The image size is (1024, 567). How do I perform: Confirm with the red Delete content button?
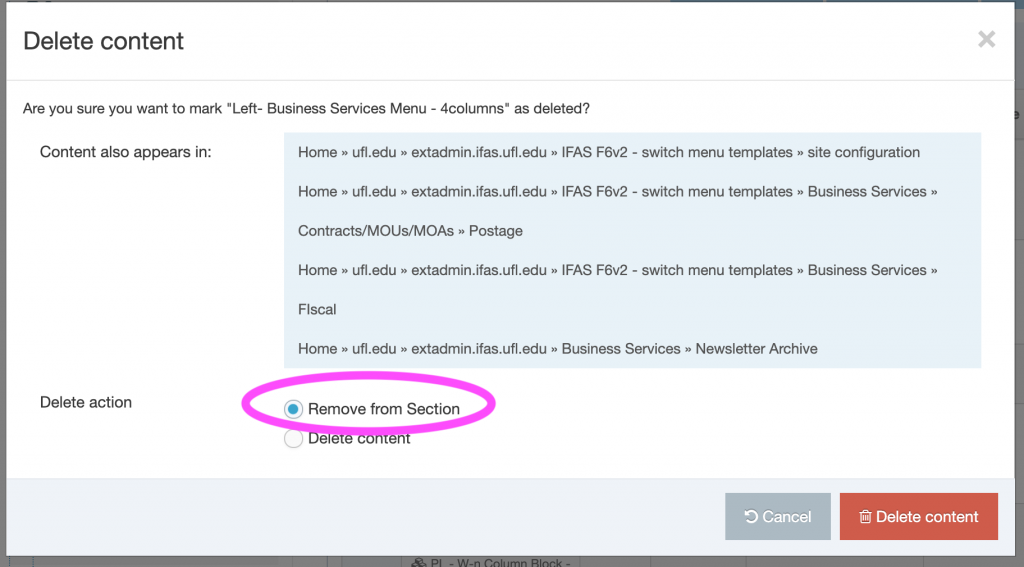coord(918,517)
